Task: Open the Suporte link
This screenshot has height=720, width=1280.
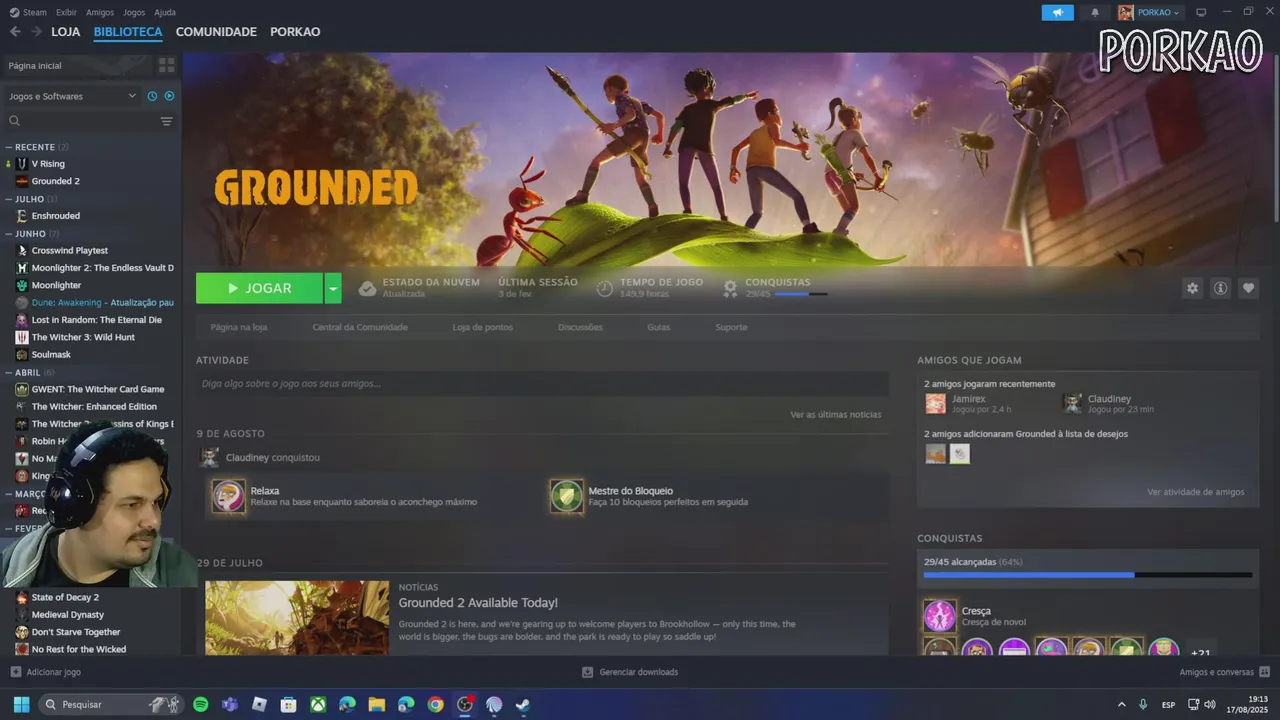Action: [x=731, y=327]
